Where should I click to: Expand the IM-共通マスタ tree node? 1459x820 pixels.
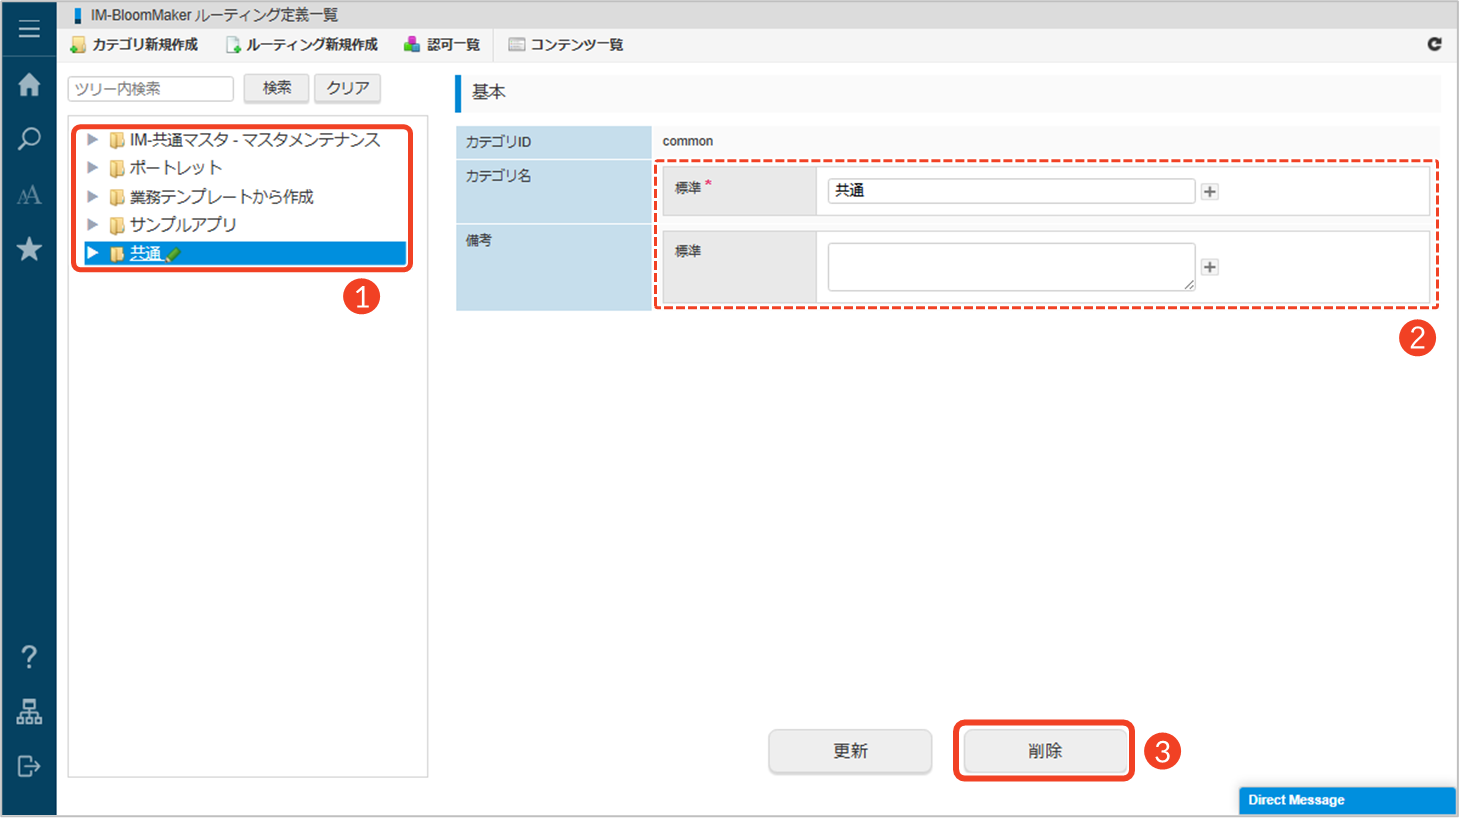pyautogui.click(x=92, y=140)
